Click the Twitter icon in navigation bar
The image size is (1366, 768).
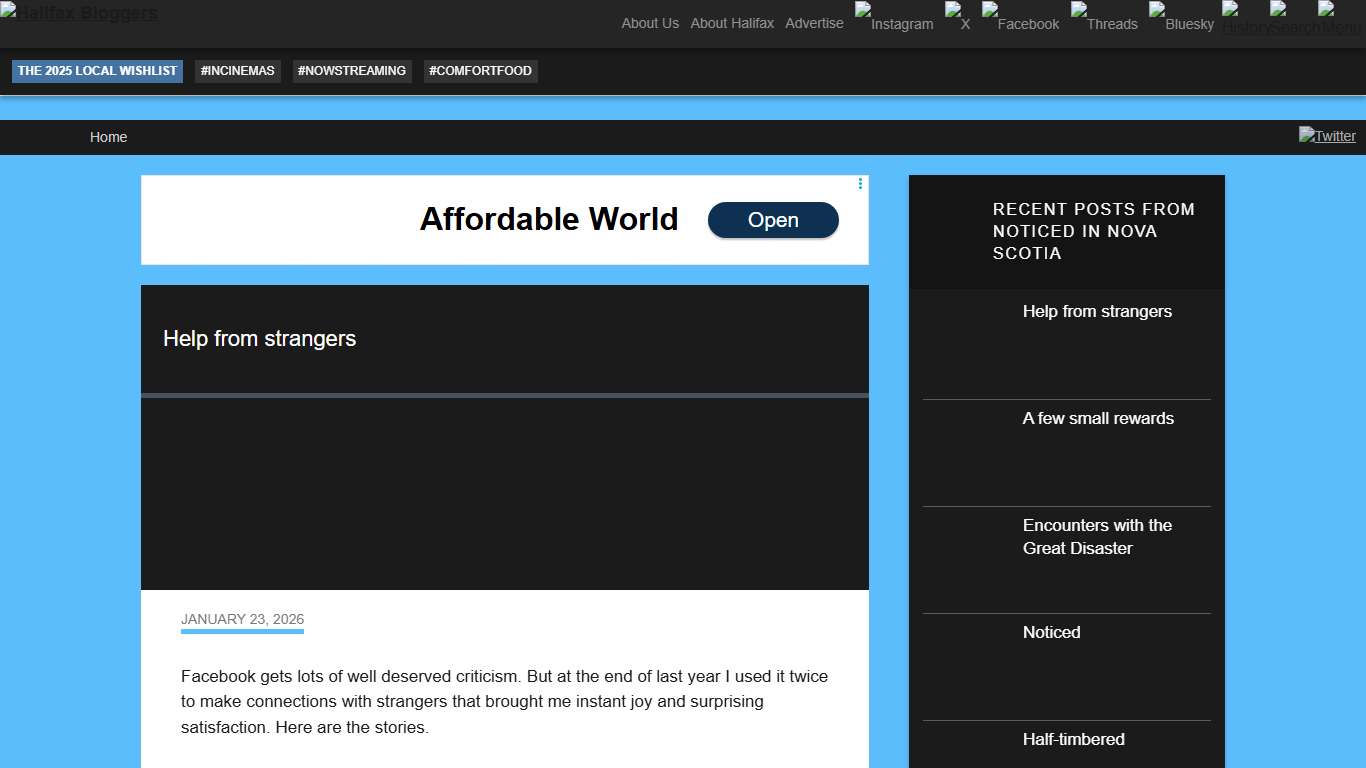1327,136
